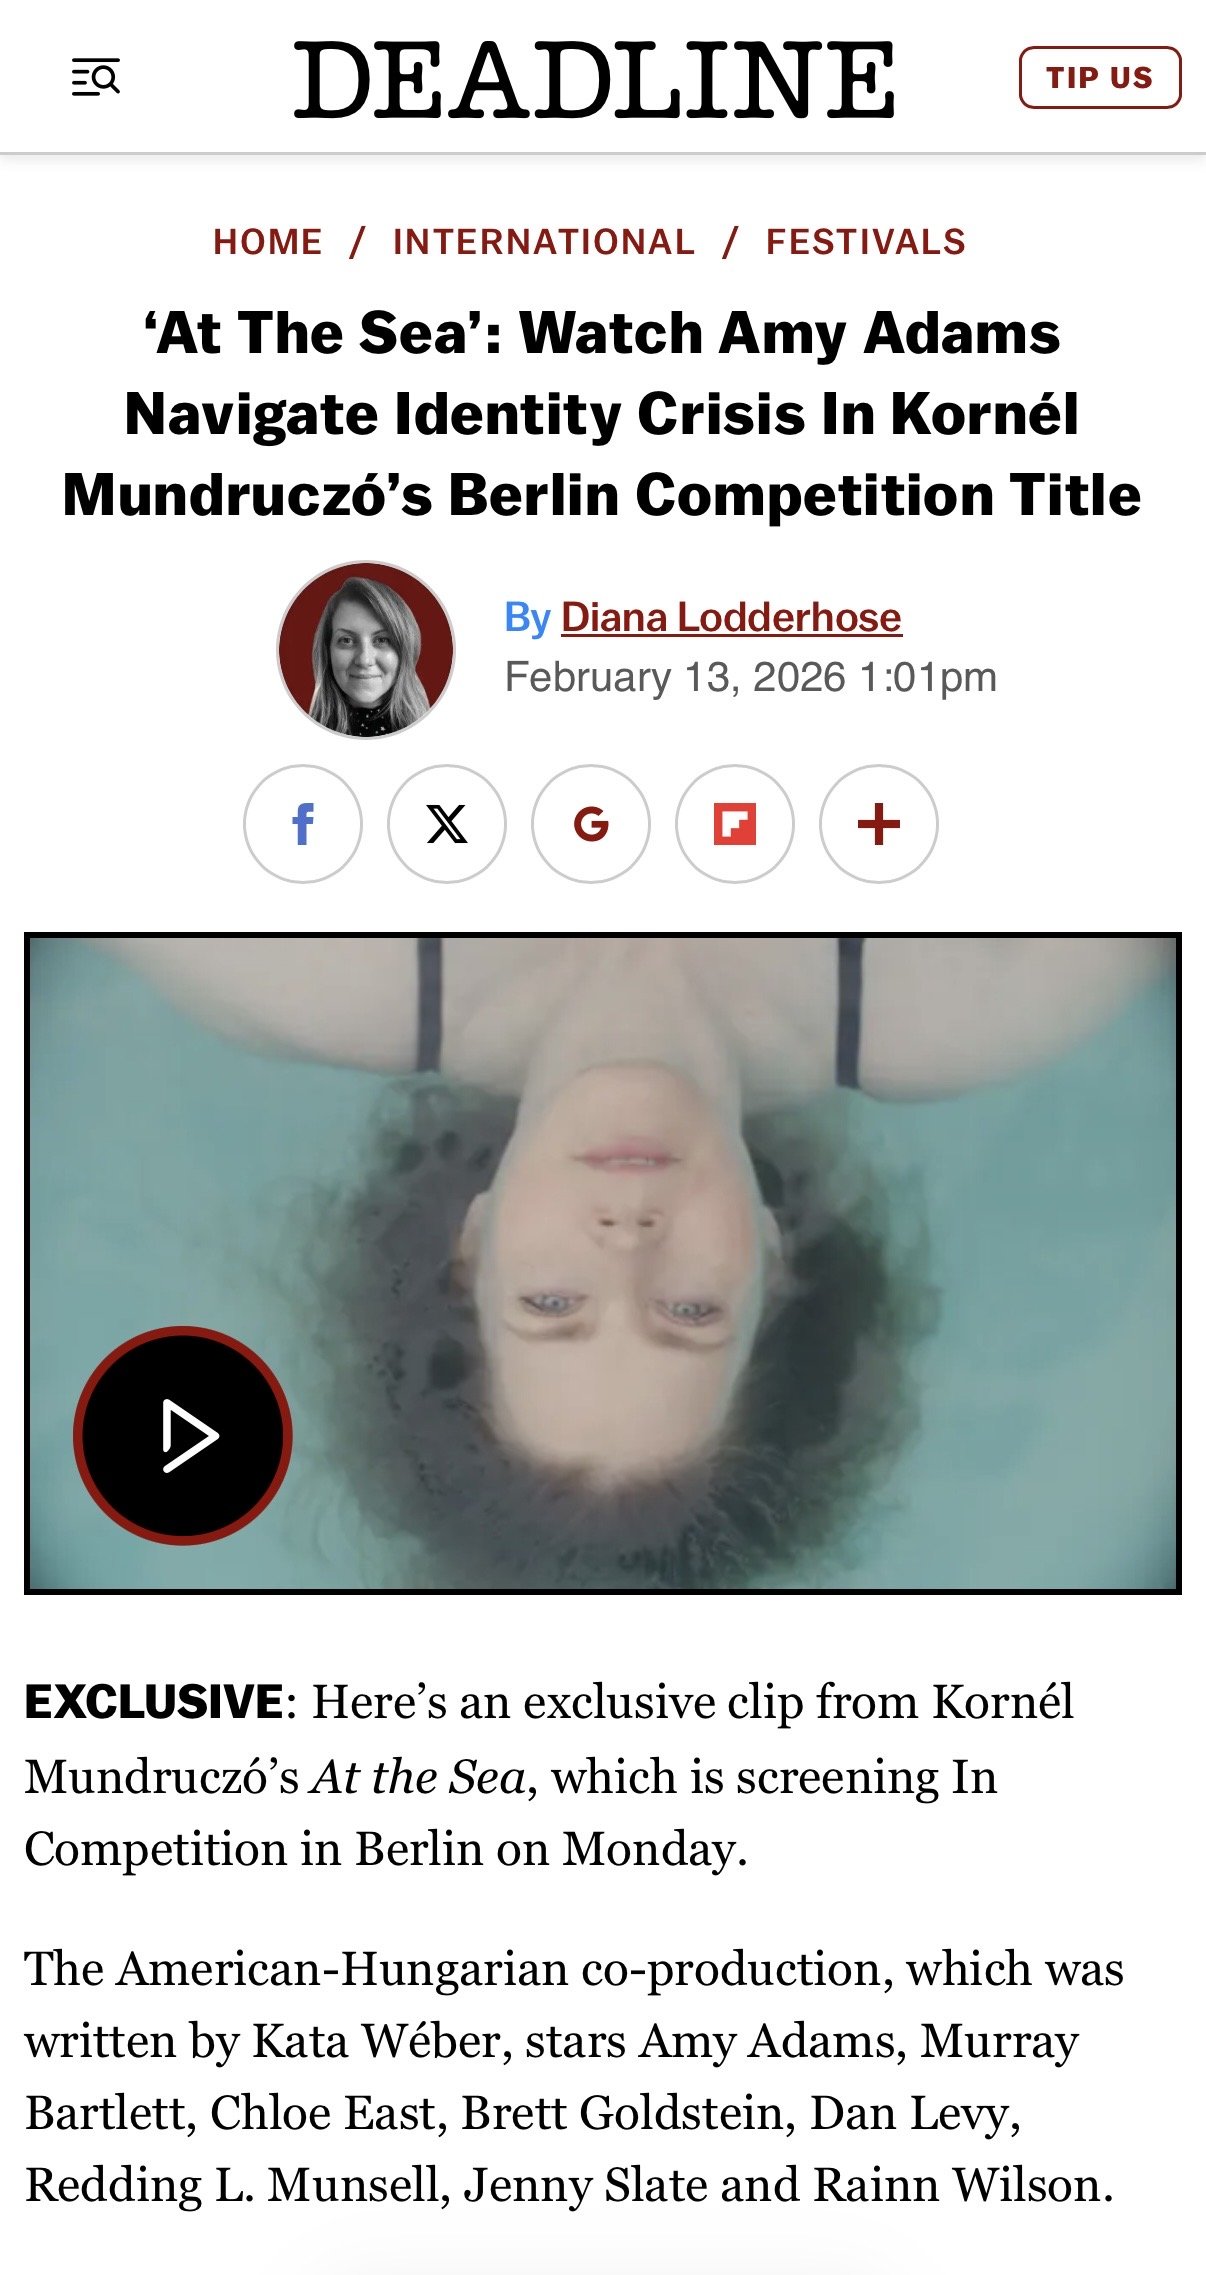Click the italic At the Sea title
The image size is (1206, 2275).
point(418,1777)
